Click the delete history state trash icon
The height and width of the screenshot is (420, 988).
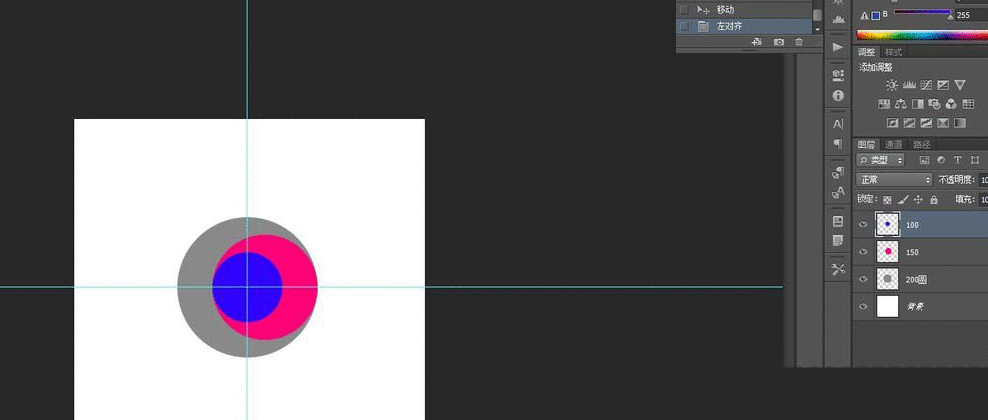point(798,42)
